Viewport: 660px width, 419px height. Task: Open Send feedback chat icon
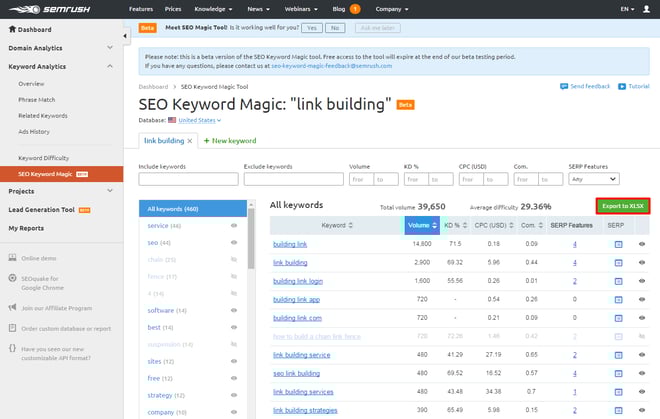564,86
